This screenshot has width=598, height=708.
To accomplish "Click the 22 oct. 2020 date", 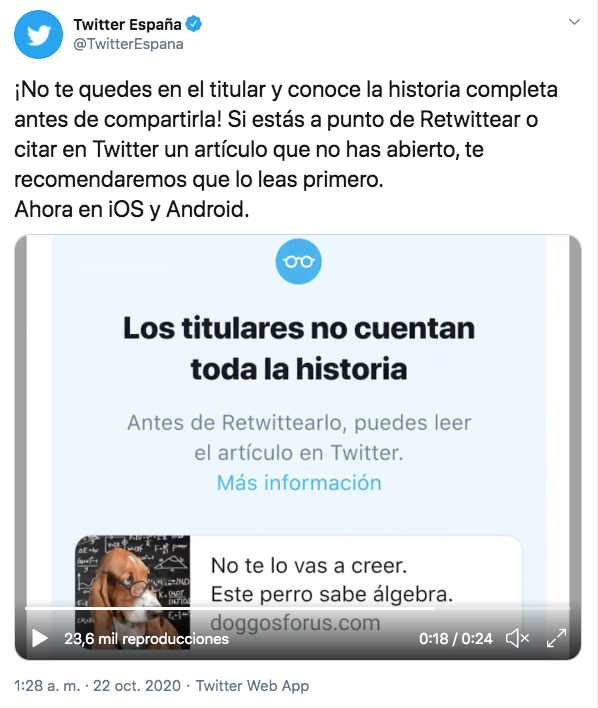I will coord(137,685).
